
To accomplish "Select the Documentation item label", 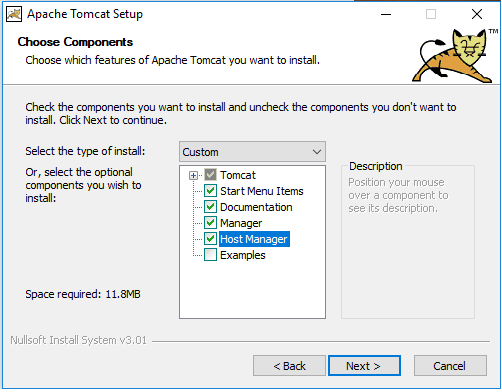I will coord(256,207).
